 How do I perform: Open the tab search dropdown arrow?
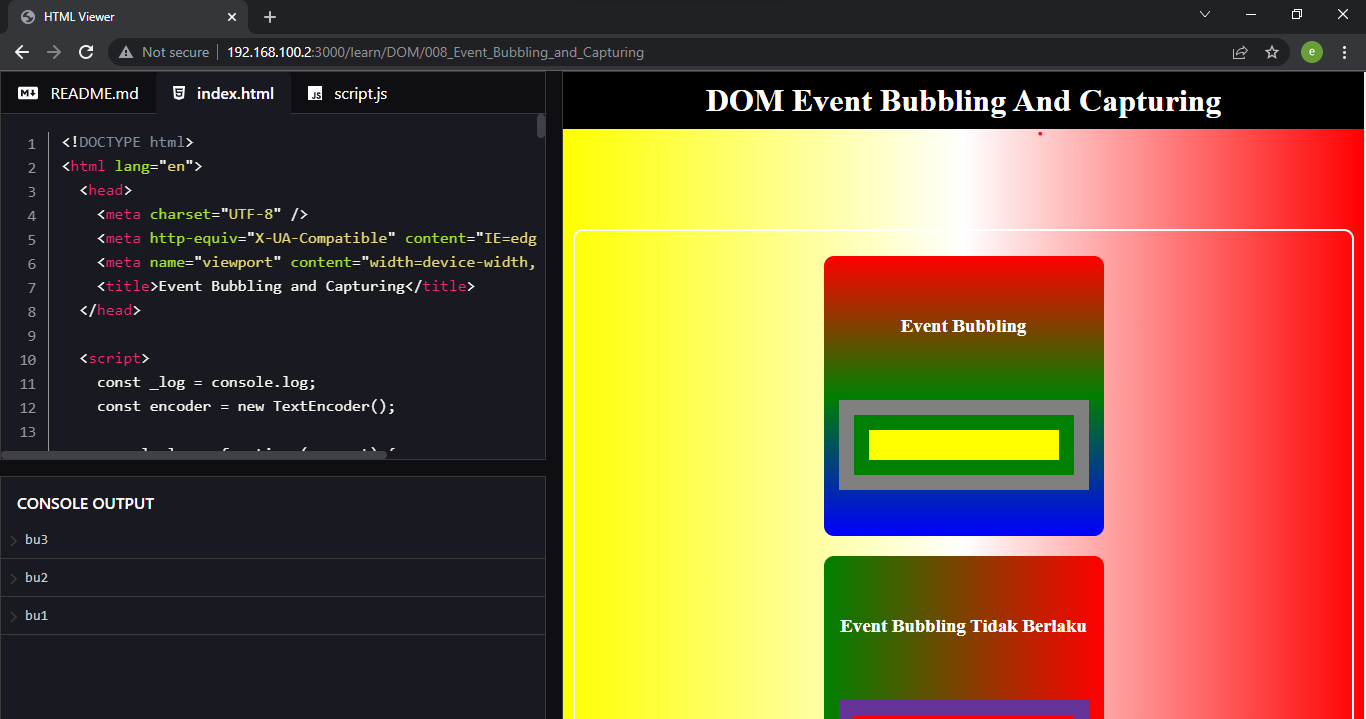(x=1205, y=14)
